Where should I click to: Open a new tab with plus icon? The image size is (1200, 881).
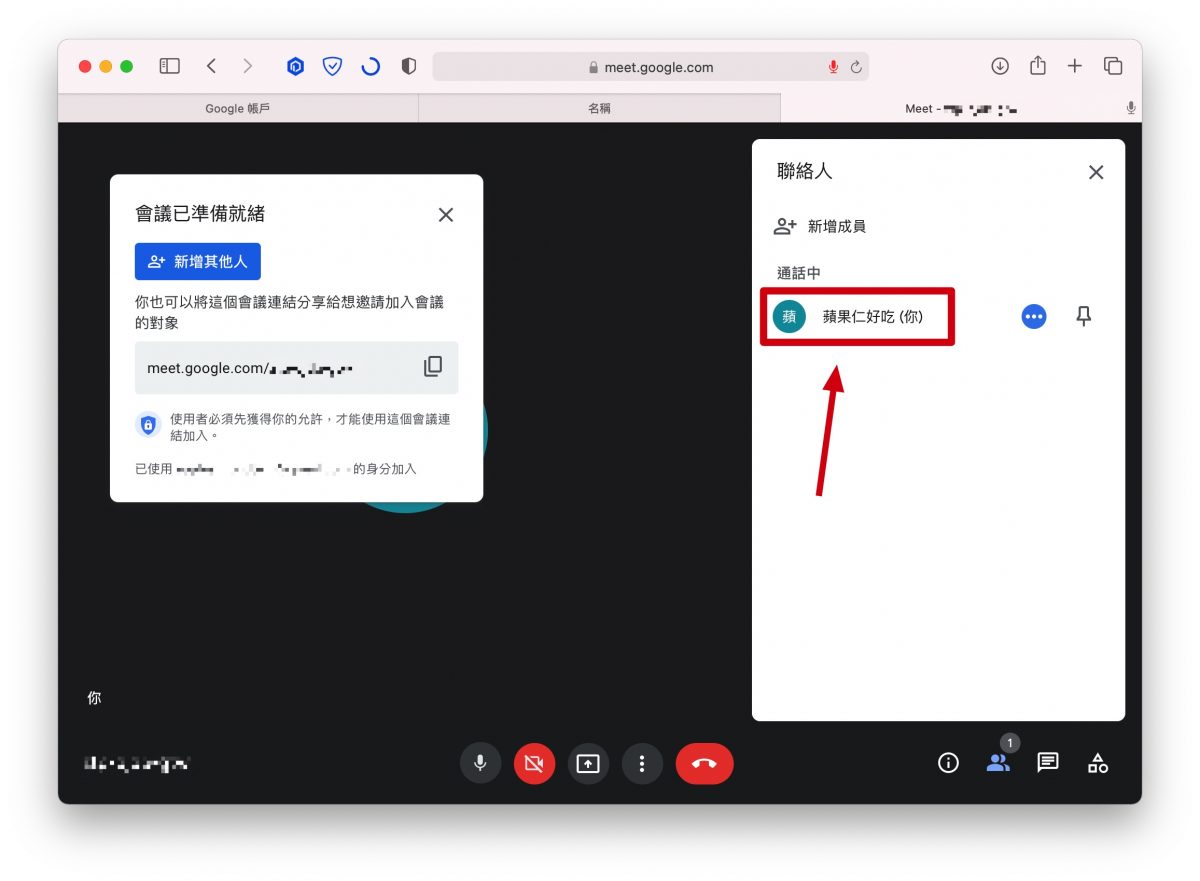[x=1075, y=66]
